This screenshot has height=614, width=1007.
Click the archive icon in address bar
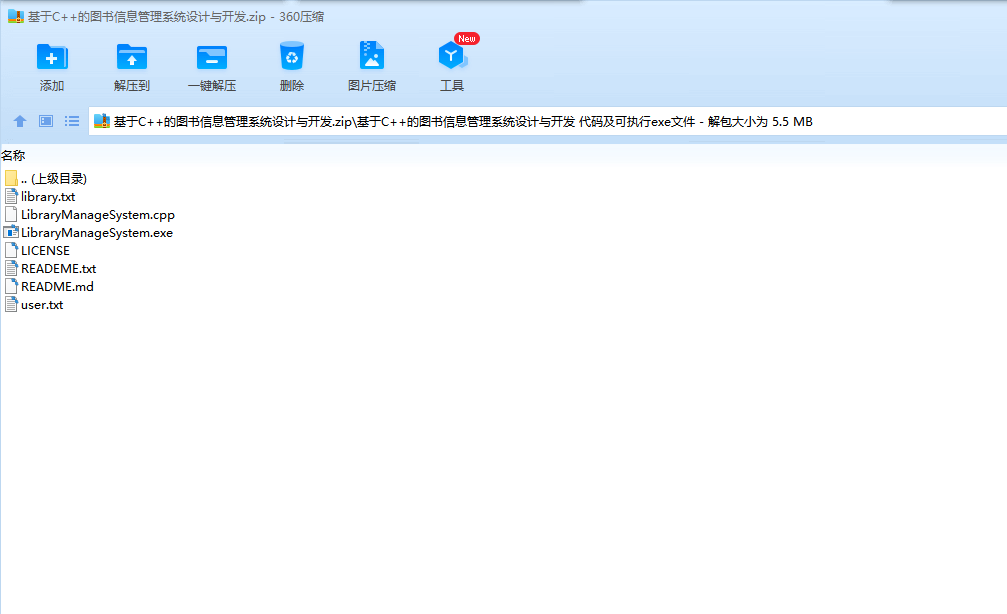click(102, 121)
